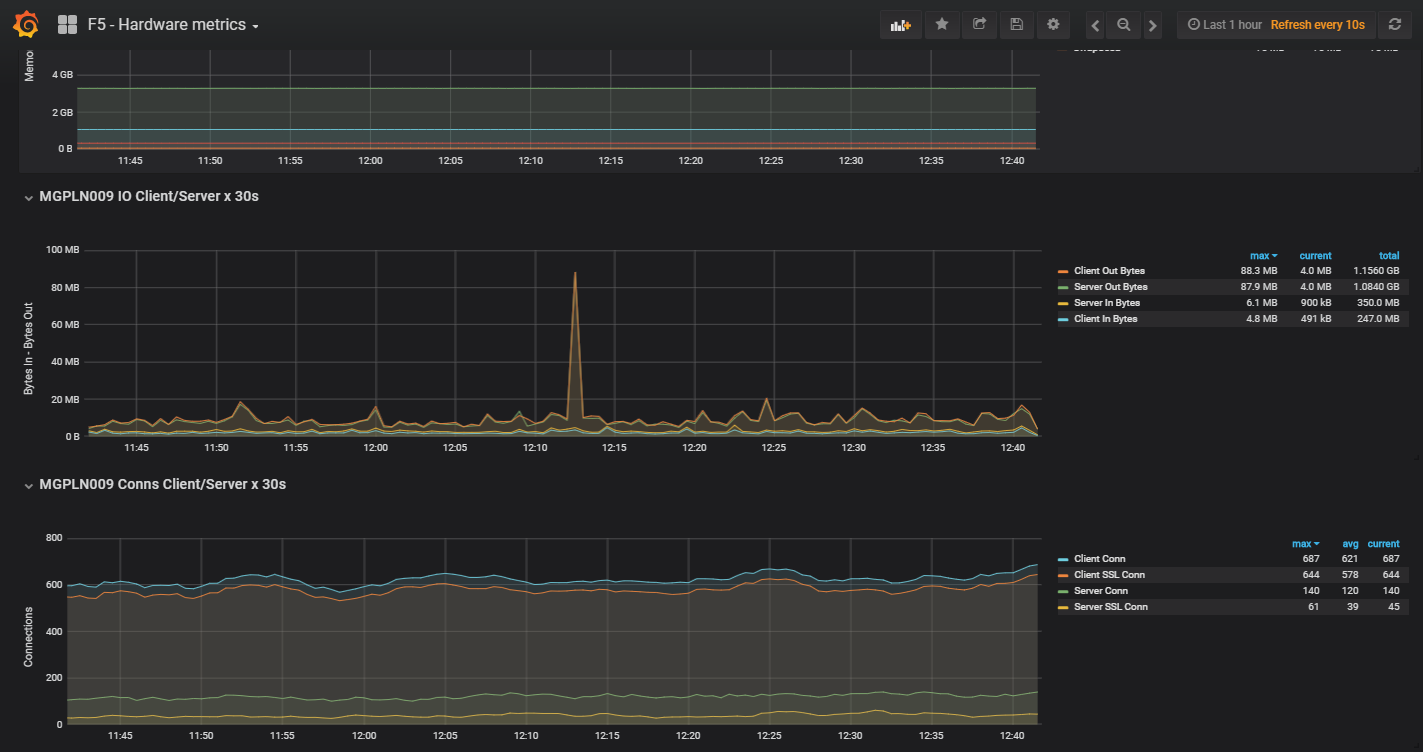Viewport: 1423px width, 752px height.
Task: Zoom out time range with magnifier icon
Action: coord(1124,25)
